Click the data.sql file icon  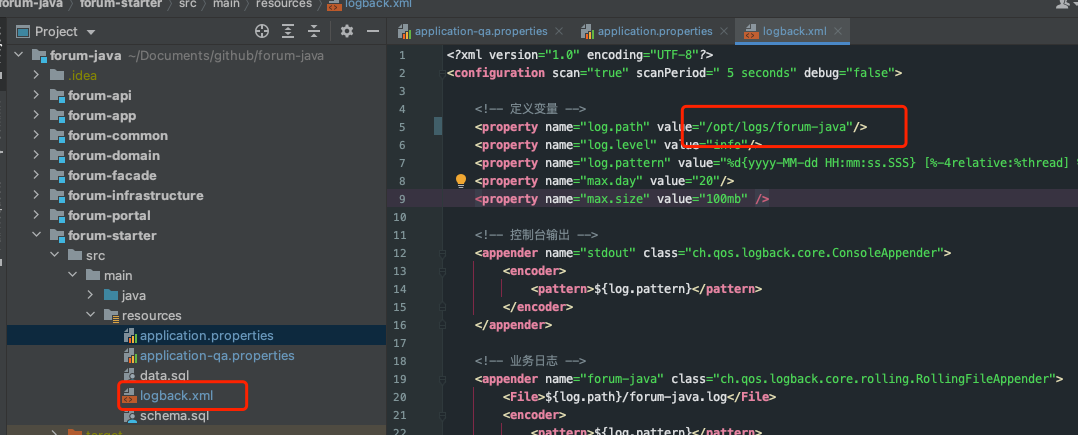coord(129,375)
